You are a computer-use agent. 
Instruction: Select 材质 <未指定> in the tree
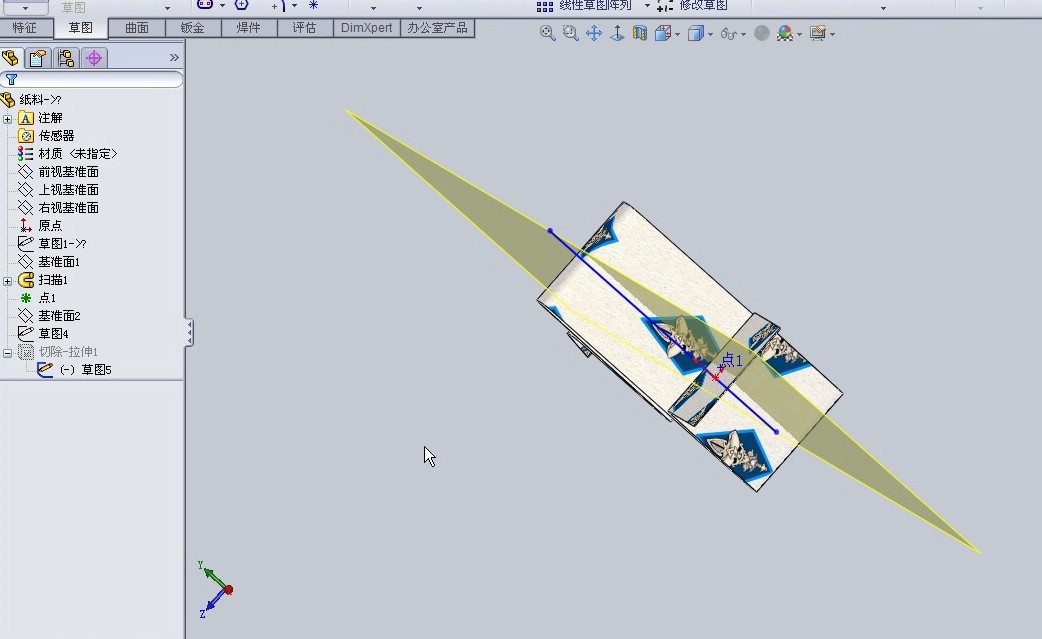77,153
